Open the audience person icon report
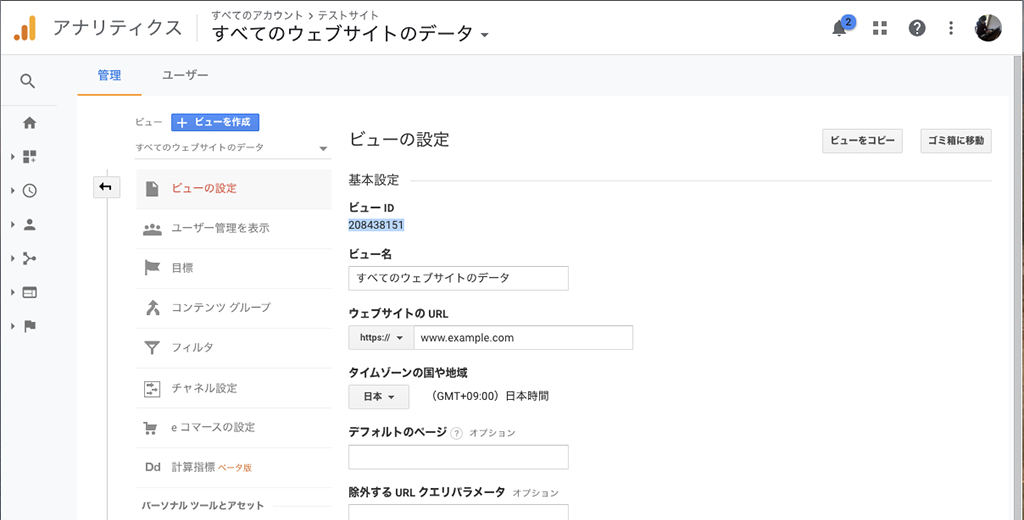The height and width of the screenshot is (520, 1024). click(29, 225)
